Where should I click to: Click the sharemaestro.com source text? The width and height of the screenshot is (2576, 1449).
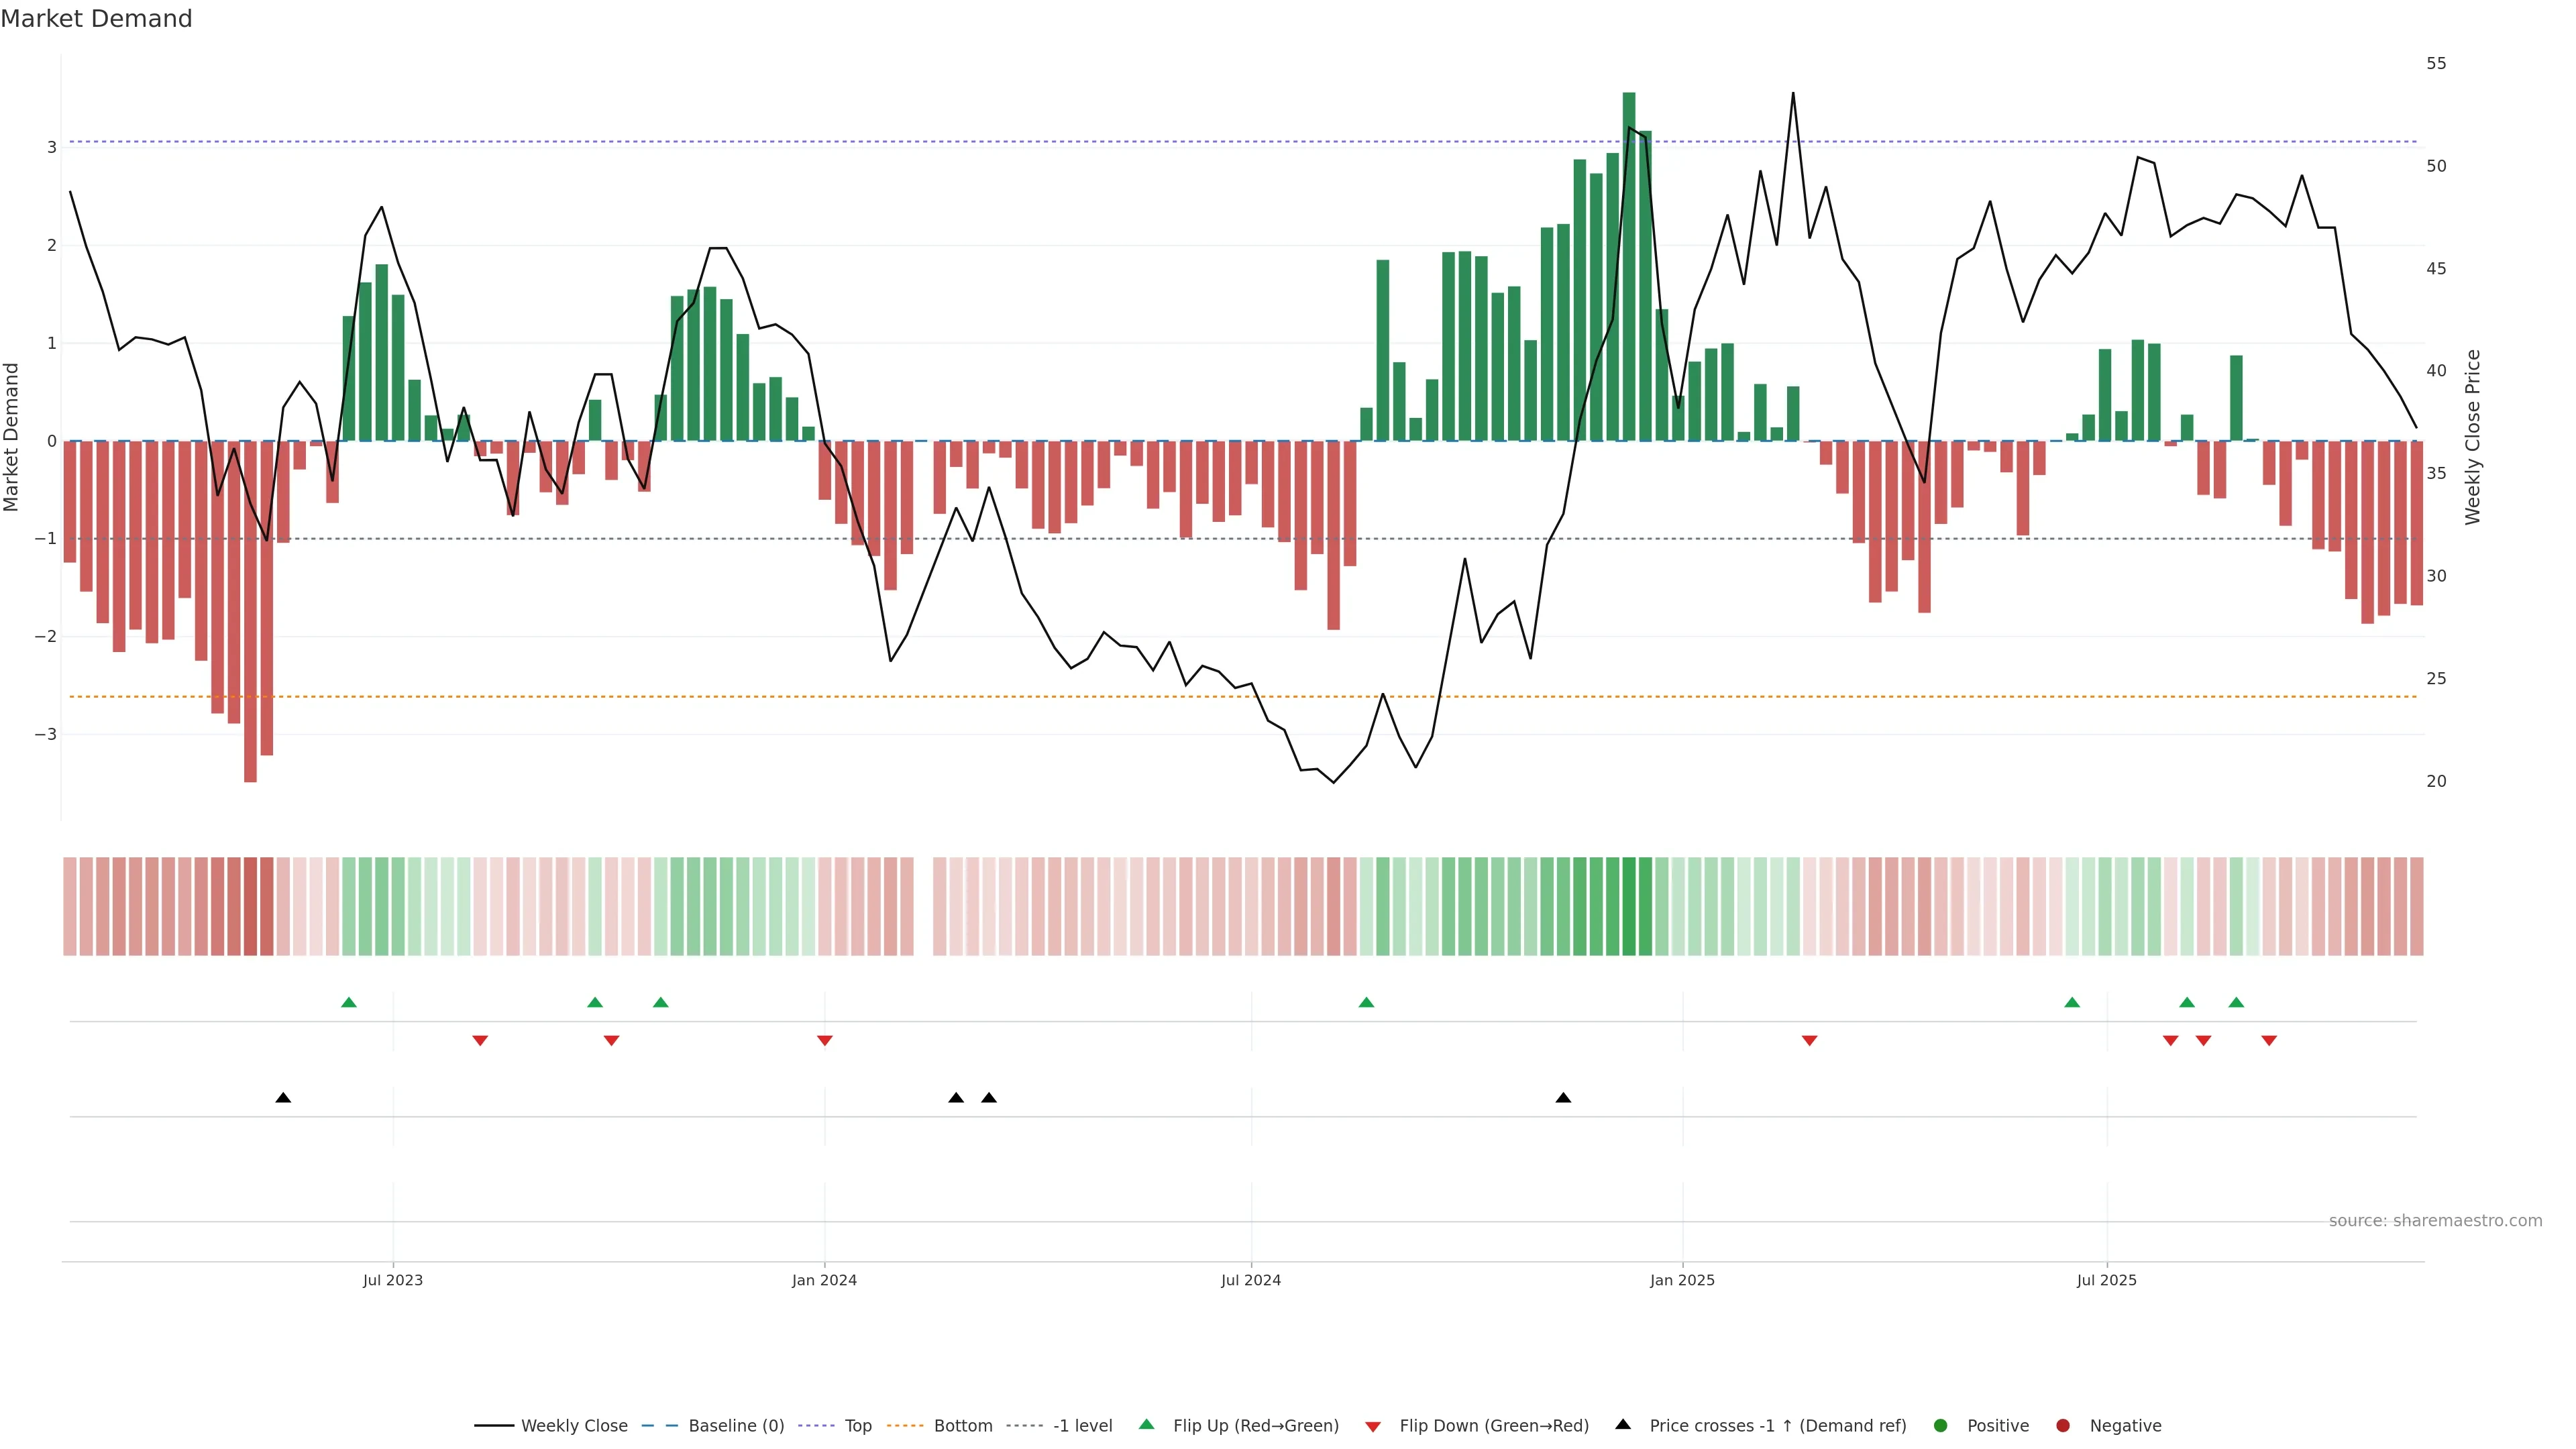[2435, 1221]
